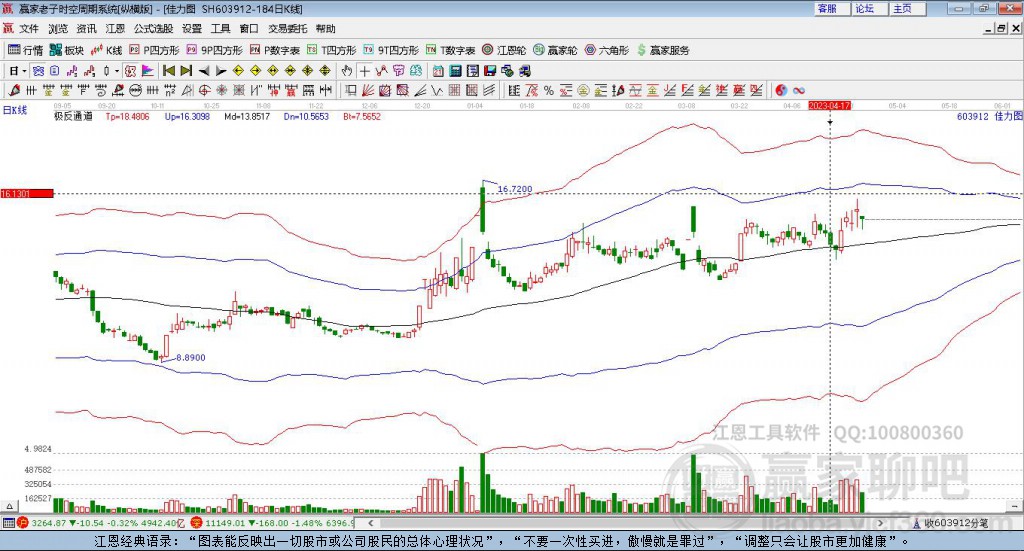Click the 2023-04-17 date marker
Image resolution: width=1024 pixels, height=551 pixels.
pyautogui.click(x=829, y=105)
